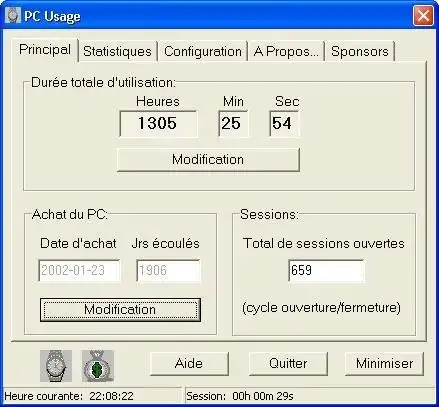Click the Minimiser button

point(384,363)
